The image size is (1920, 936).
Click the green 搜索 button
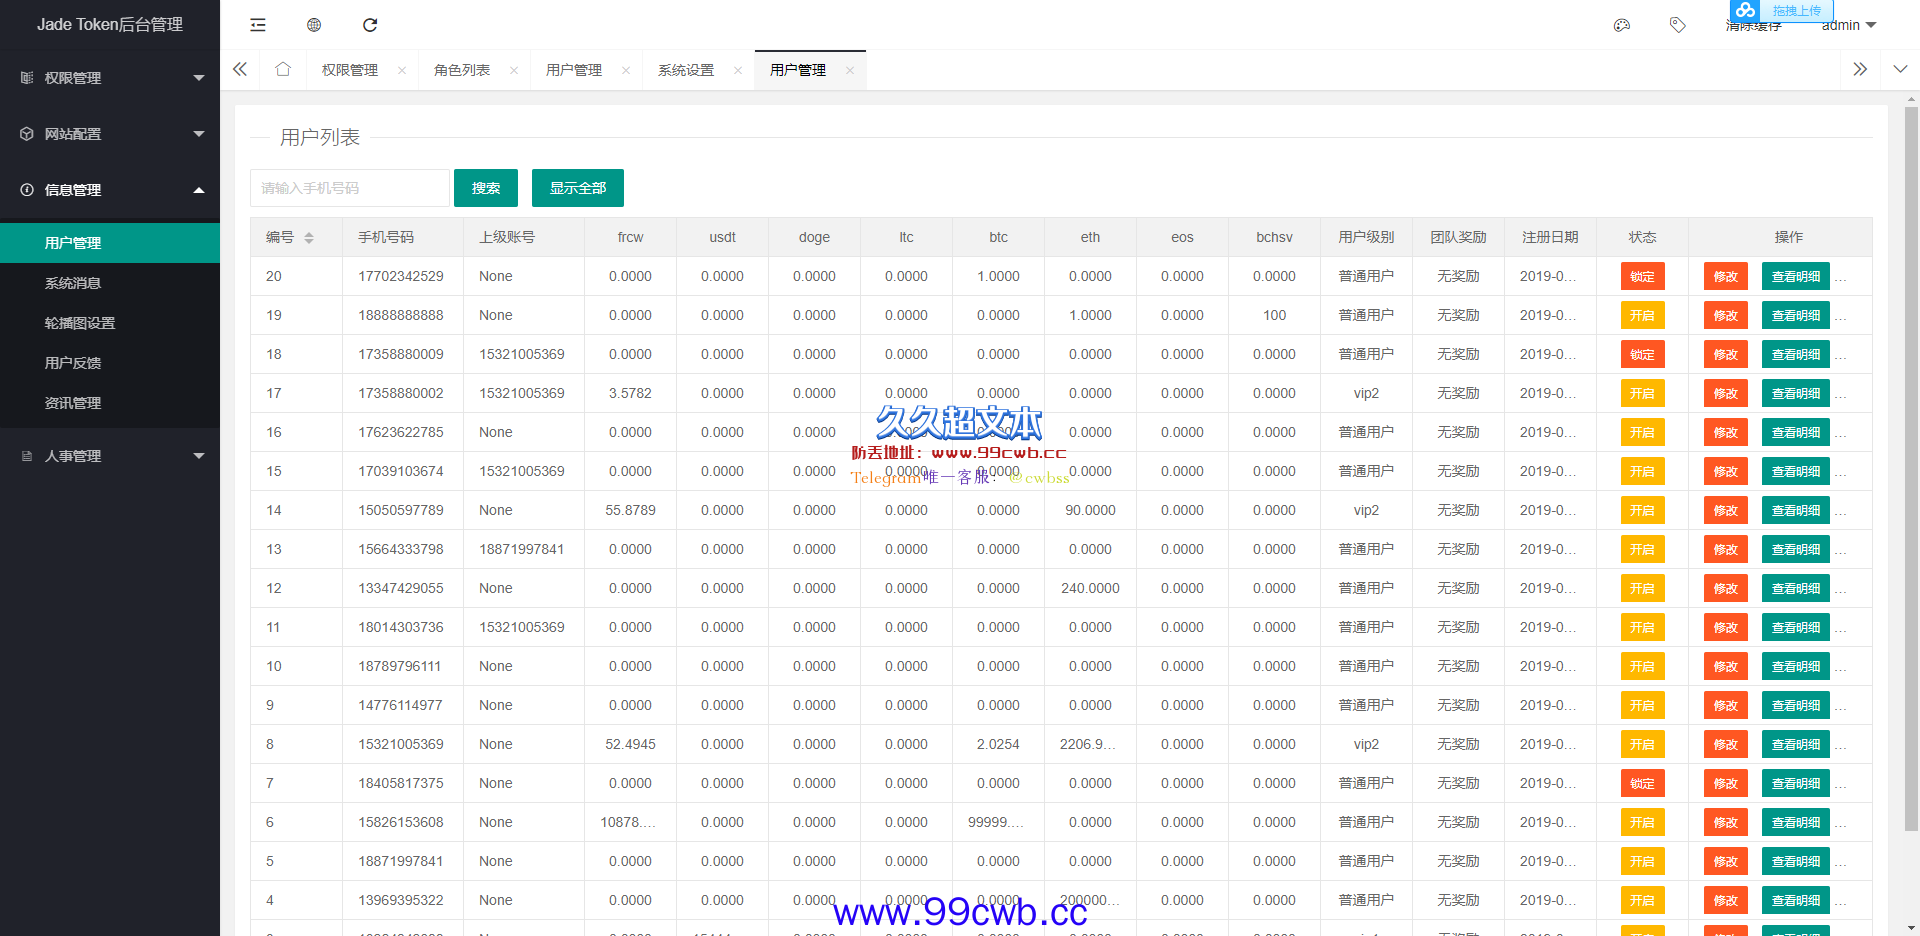pos(486,188)
